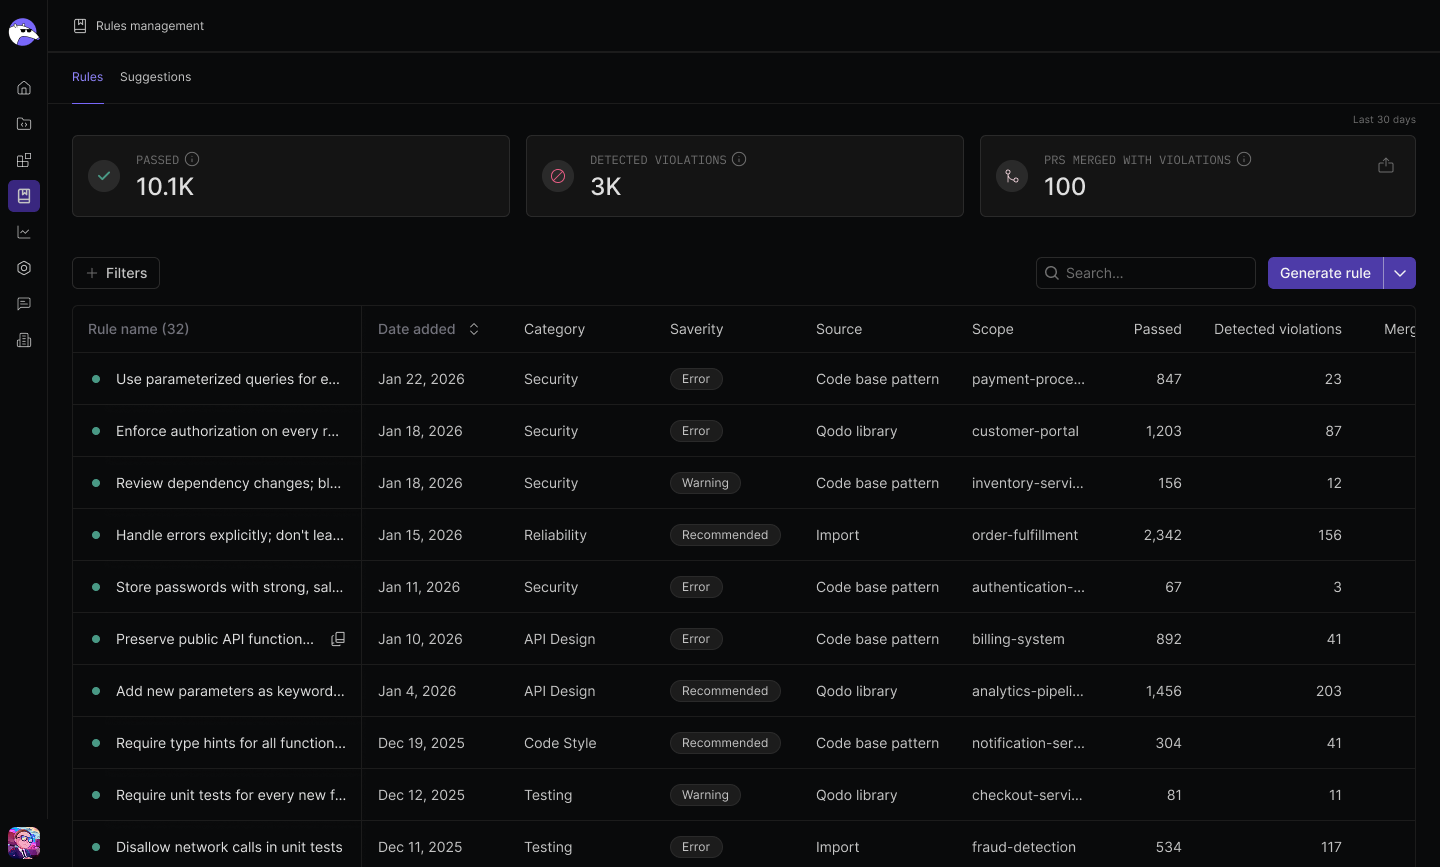Click the analytics chart sidebar icon

pos(24,232)
